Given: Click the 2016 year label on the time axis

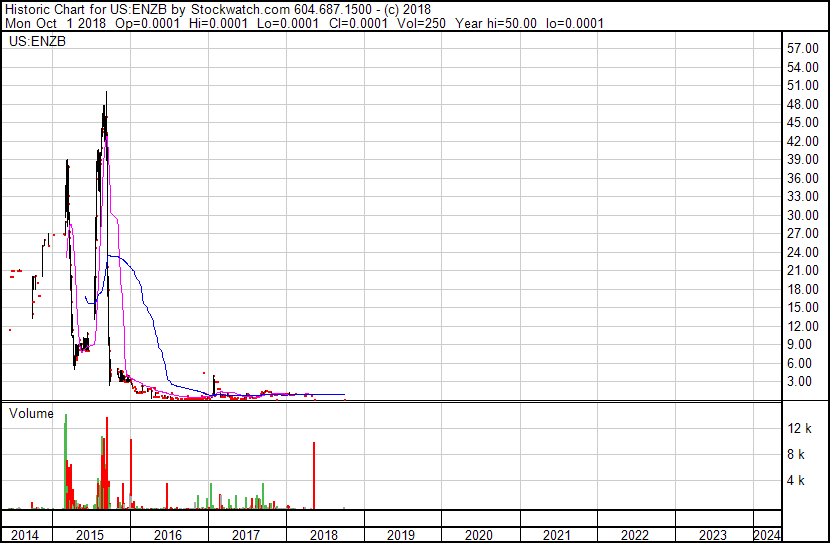Looking at the screenshot, I should click(168, 535).
